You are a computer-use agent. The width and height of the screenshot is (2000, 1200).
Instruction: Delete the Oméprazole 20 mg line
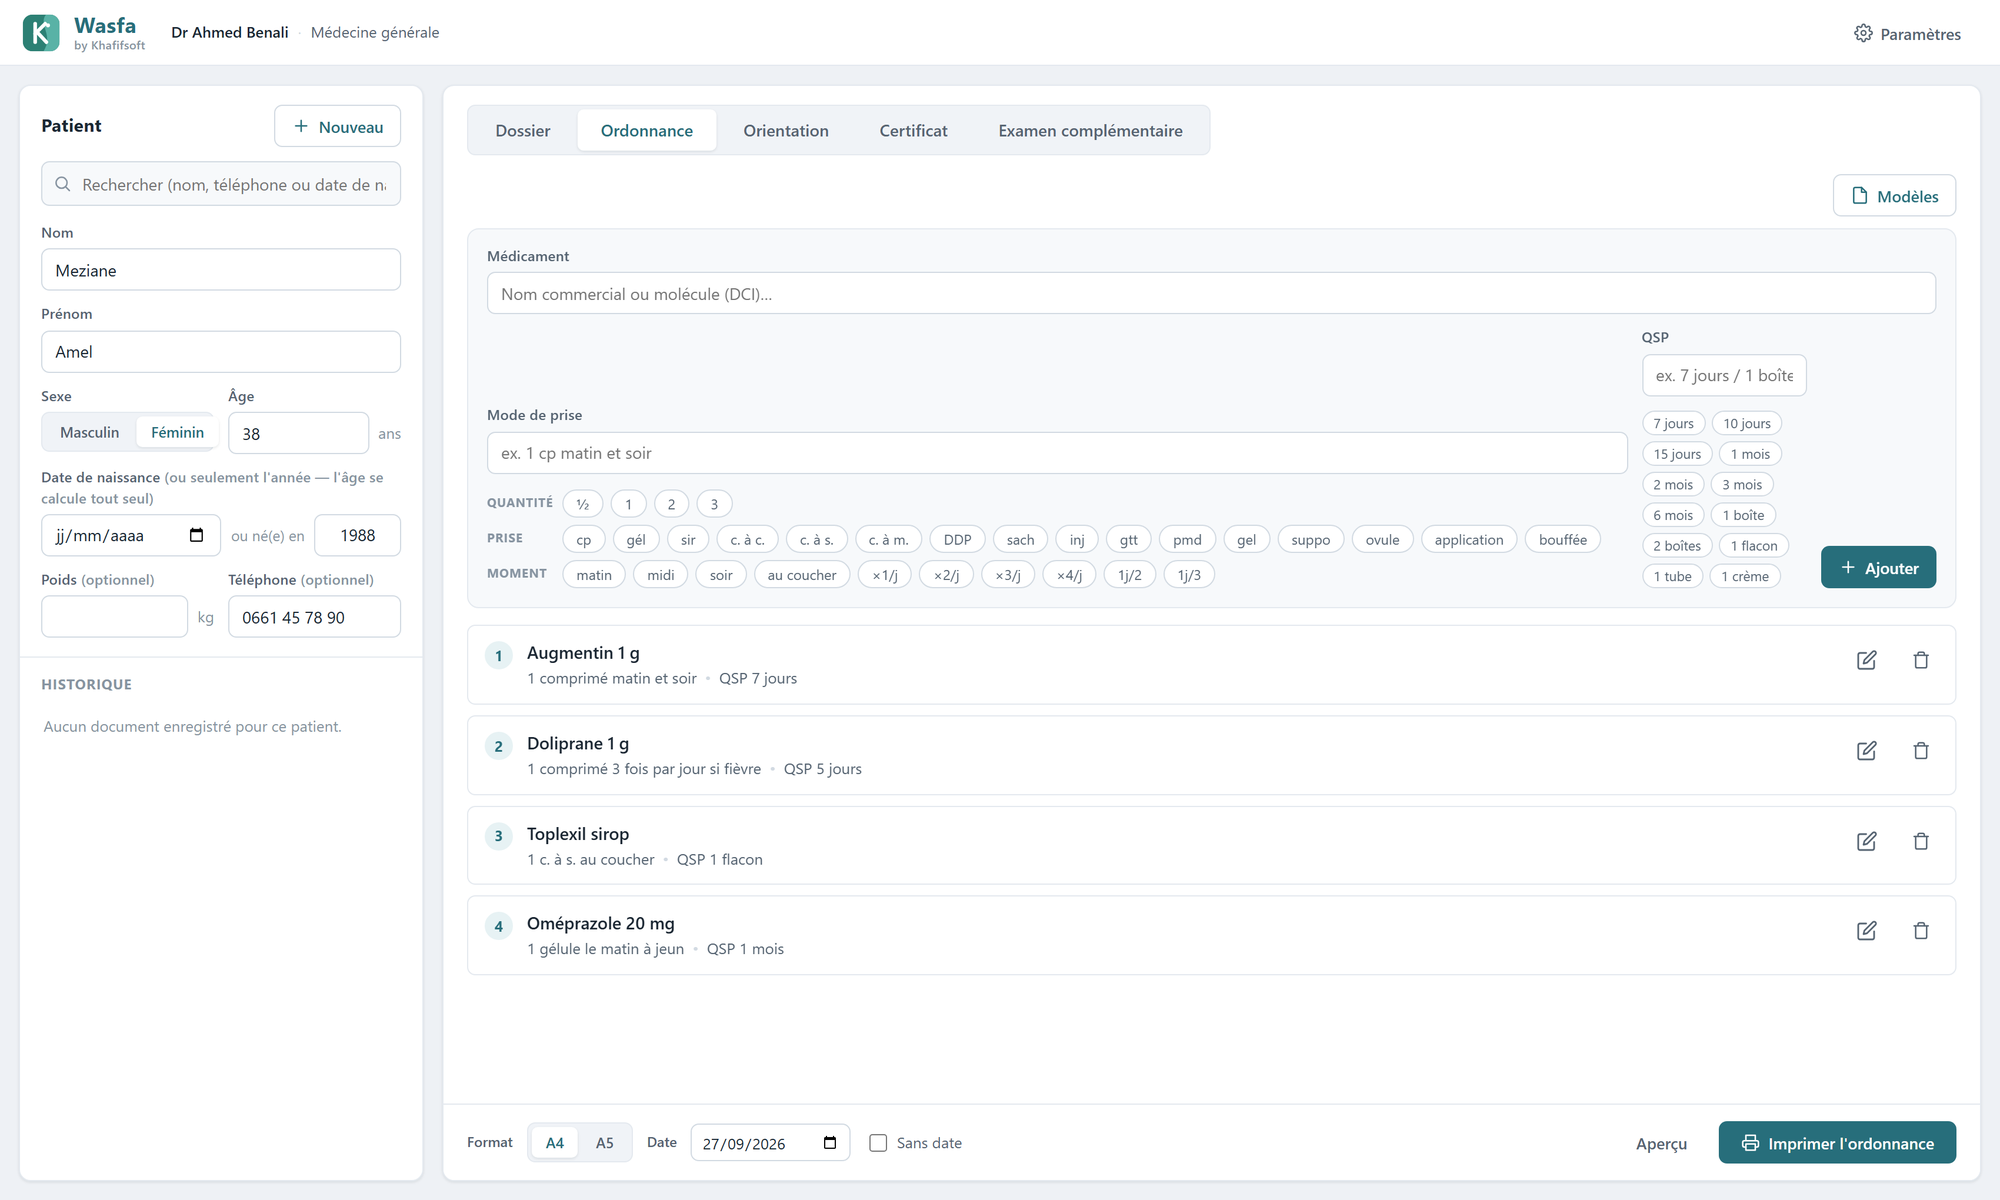[x=1921, y=931]
